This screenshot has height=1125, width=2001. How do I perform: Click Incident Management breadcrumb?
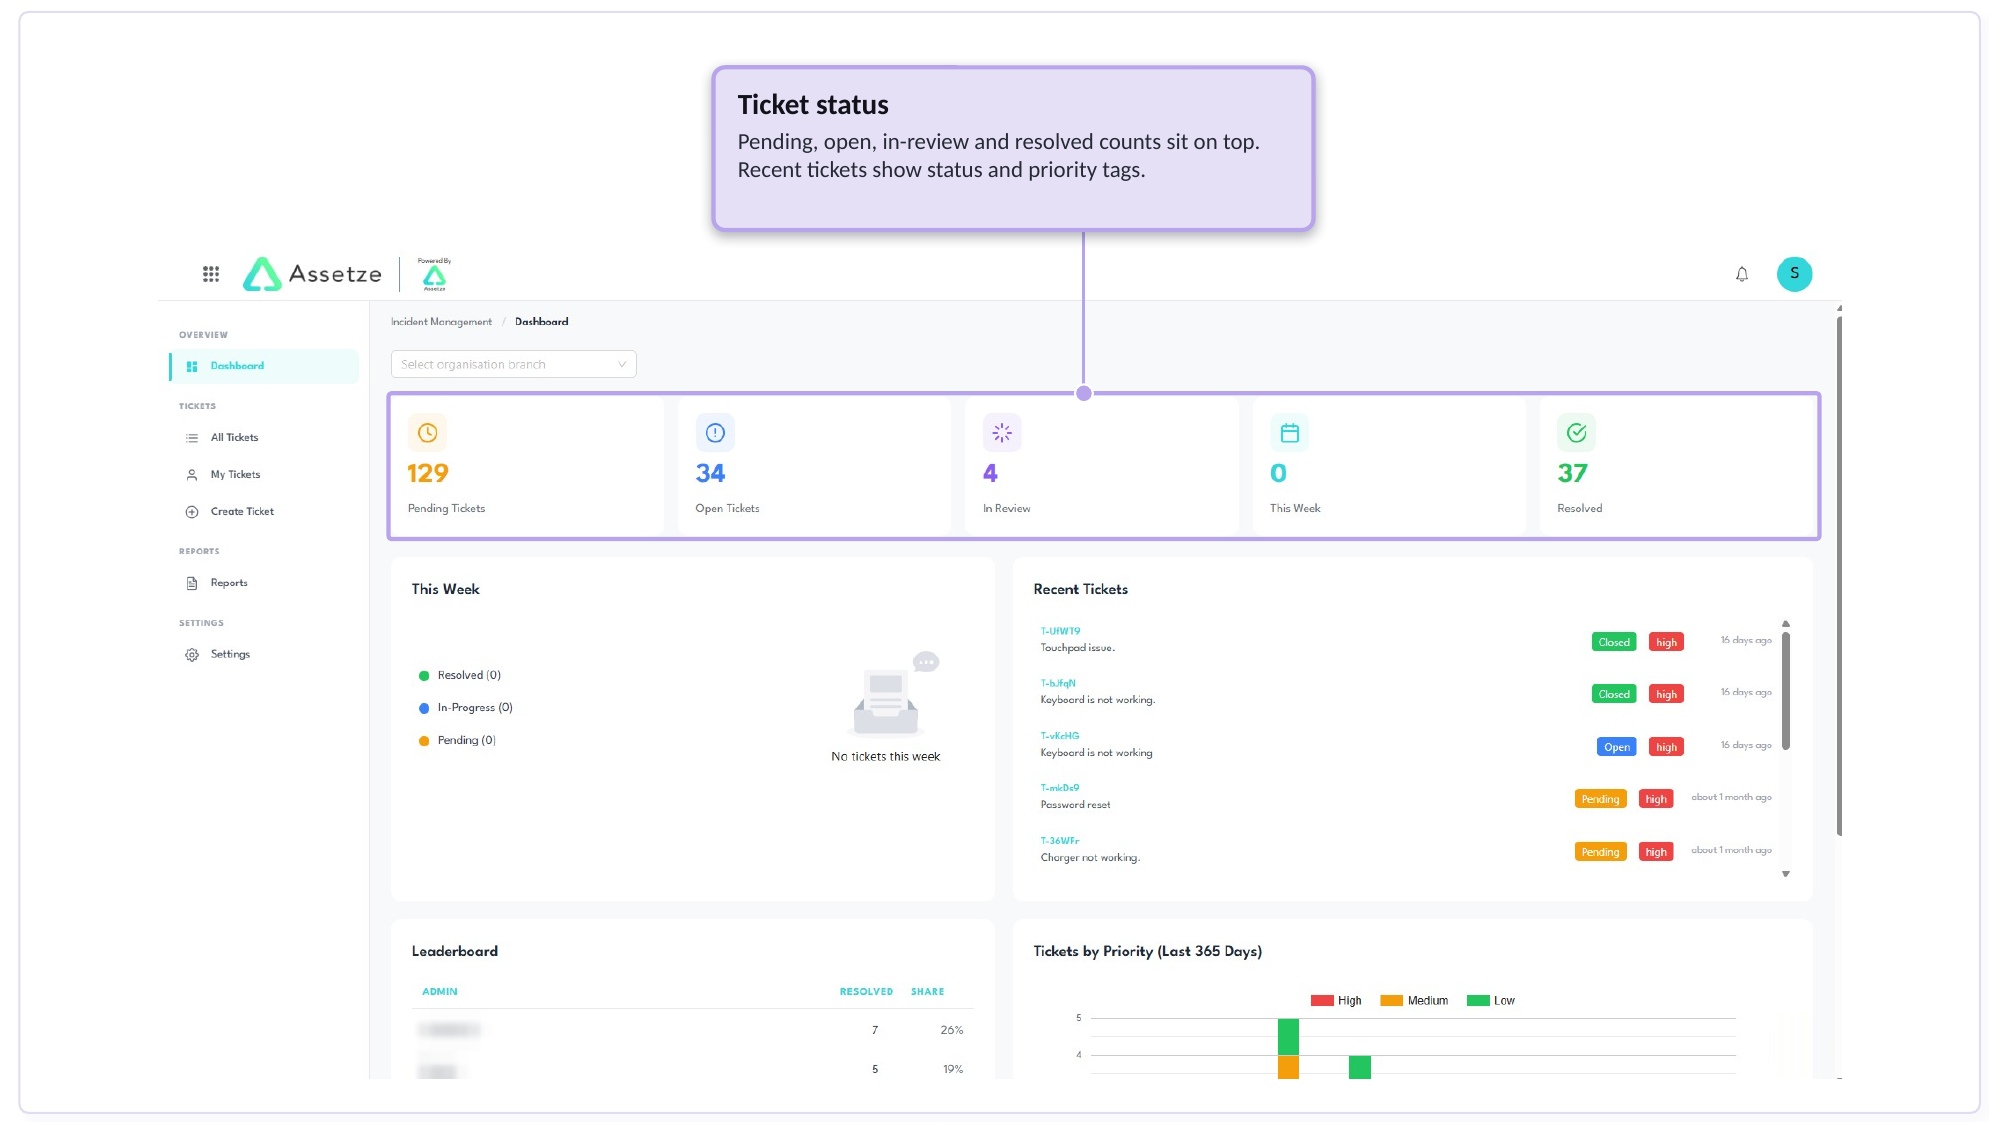coord(441,322)
